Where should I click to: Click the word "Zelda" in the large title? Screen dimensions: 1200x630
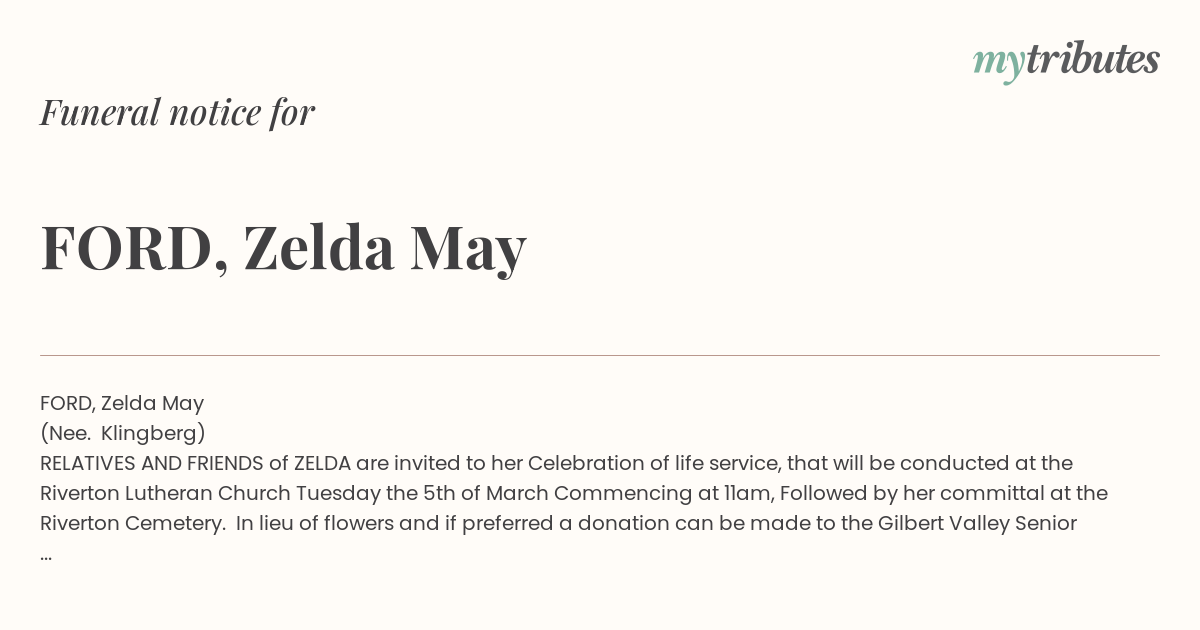(319, 248)
